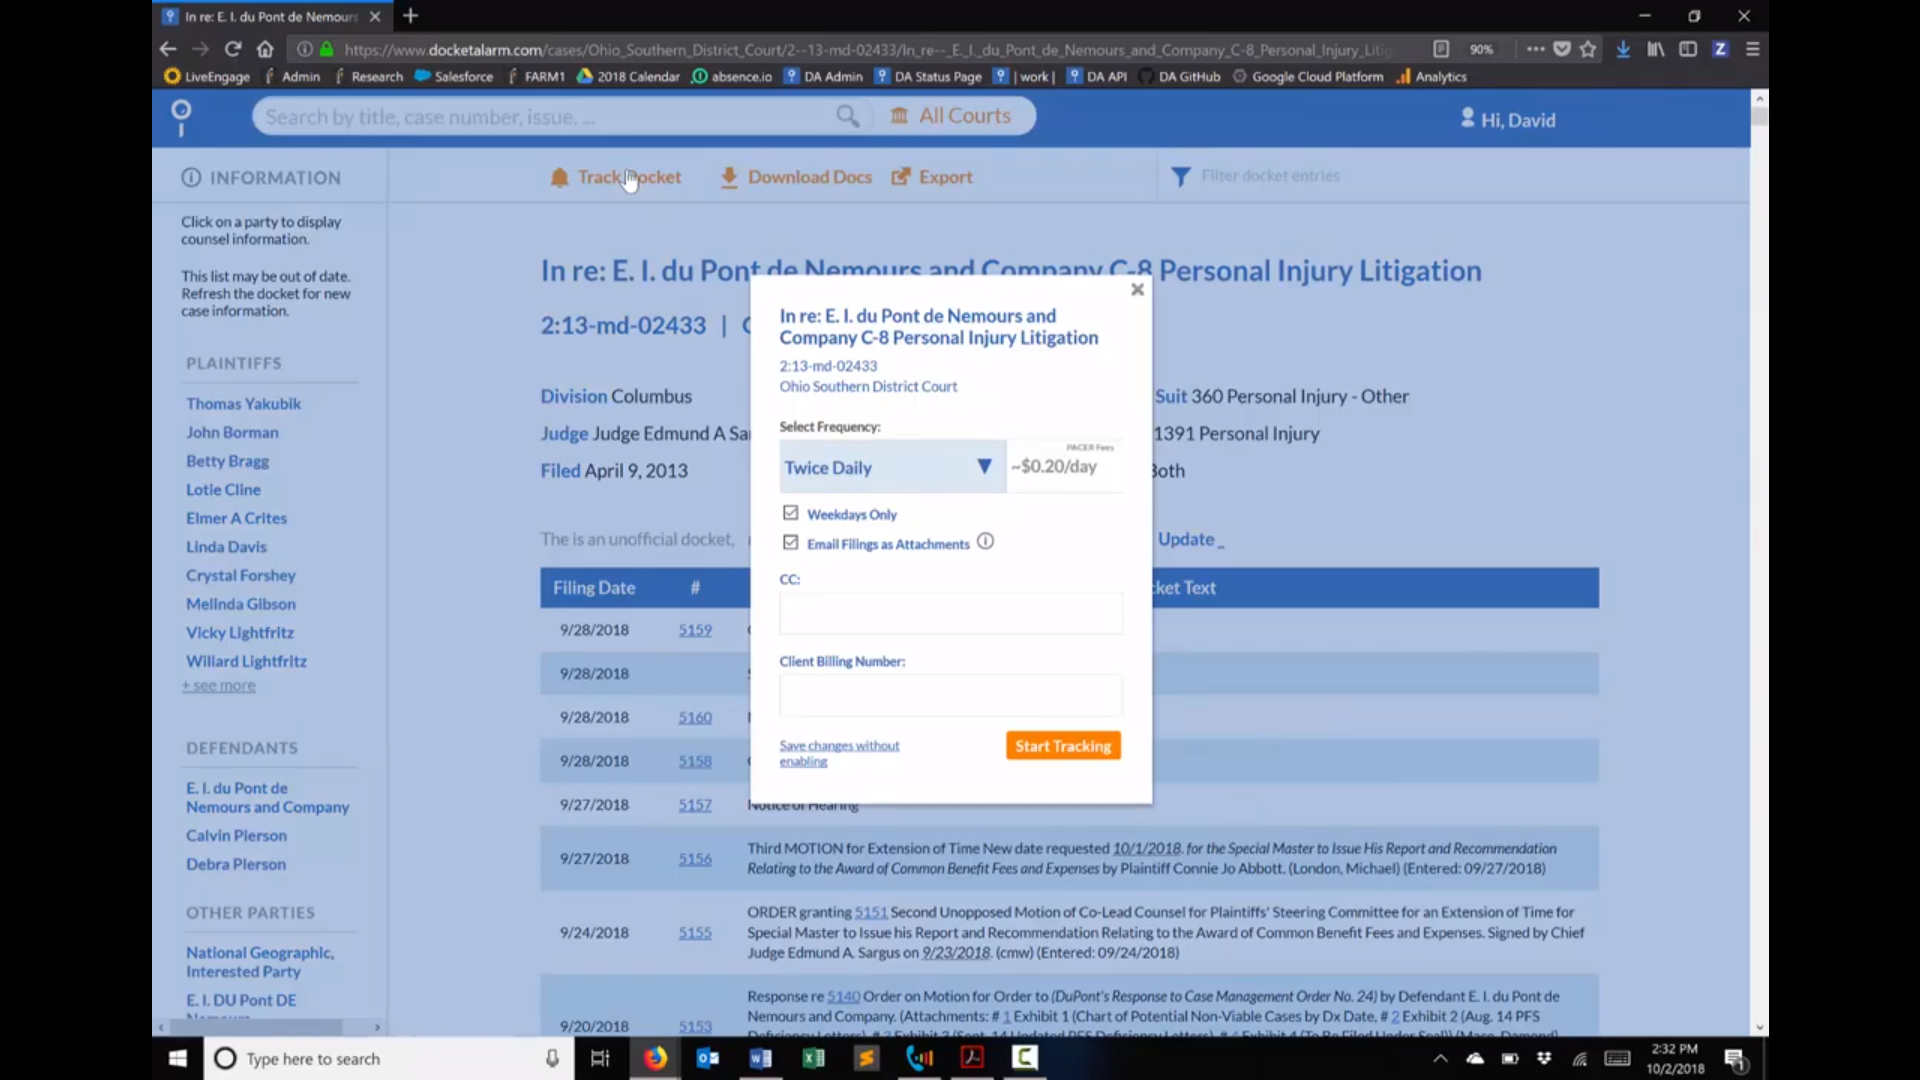Click the Export icon
Viewport: 1920px width, 1080px height.
point(901,177)
